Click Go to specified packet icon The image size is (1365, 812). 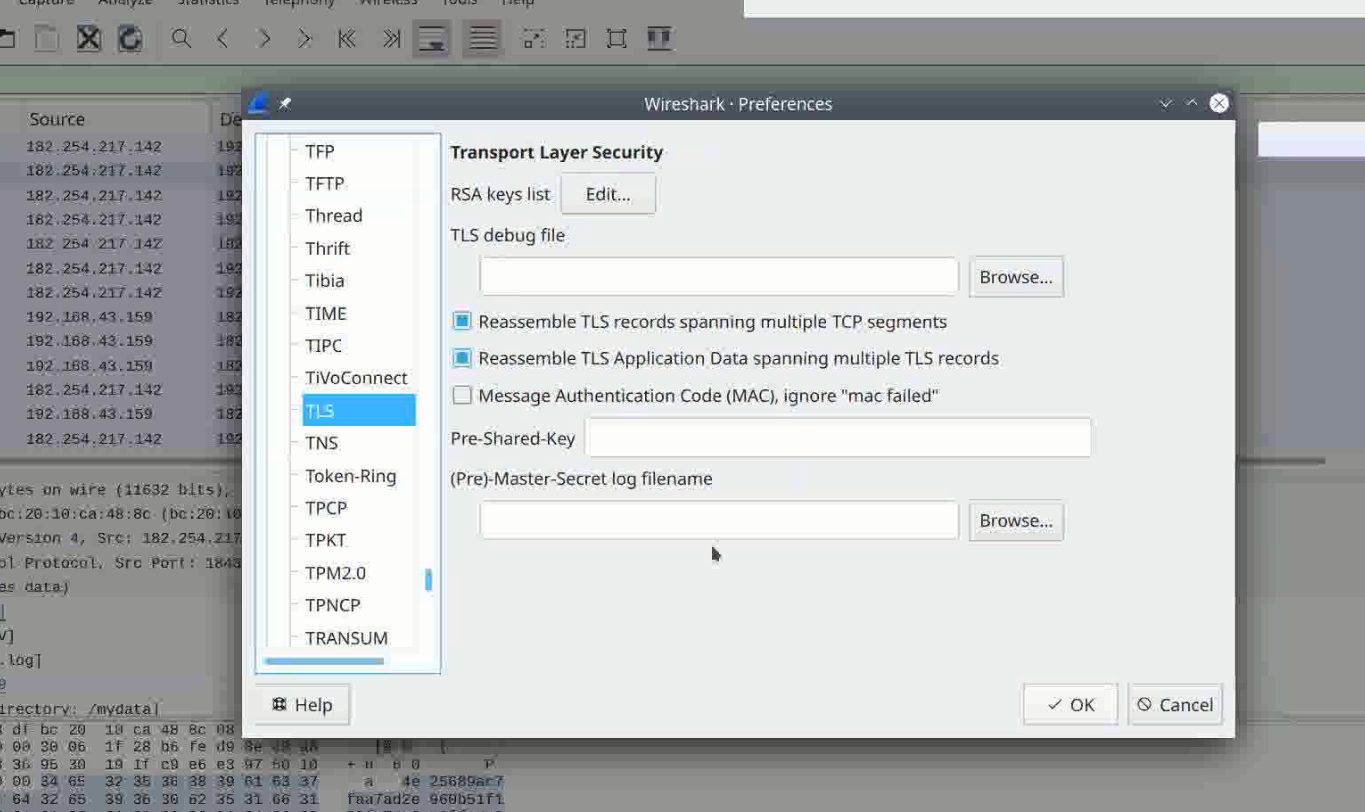(304, 39)
